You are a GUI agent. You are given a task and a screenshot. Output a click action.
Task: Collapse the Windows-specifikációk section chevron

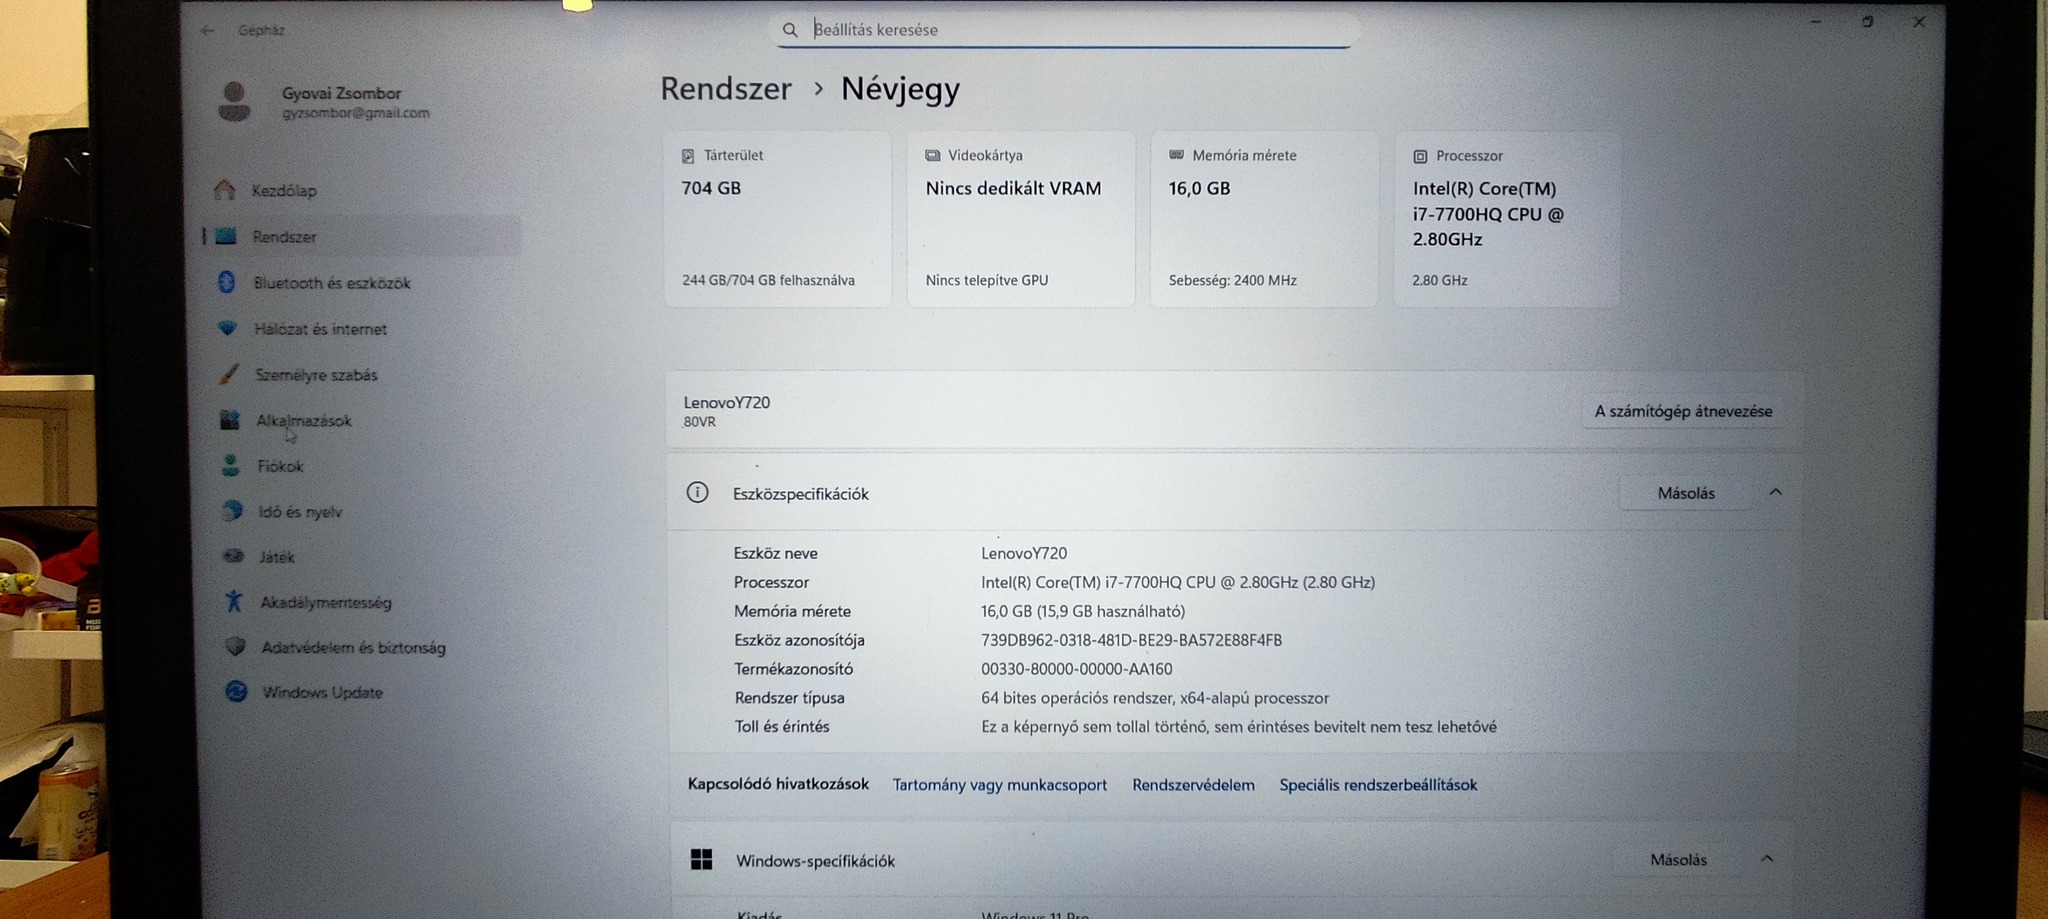coord(1767,858)
